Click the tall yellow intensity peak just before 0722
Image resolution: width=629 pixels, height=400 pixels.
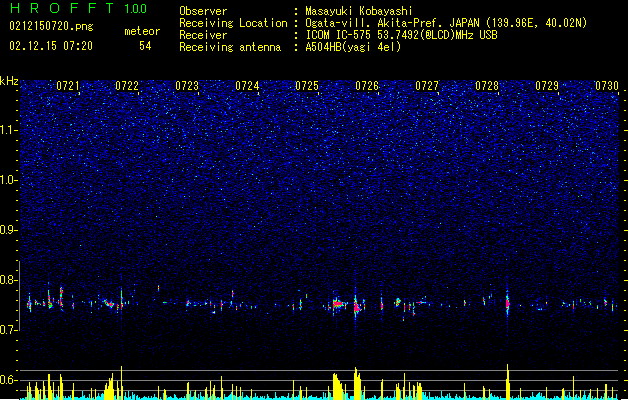[122, 382]
